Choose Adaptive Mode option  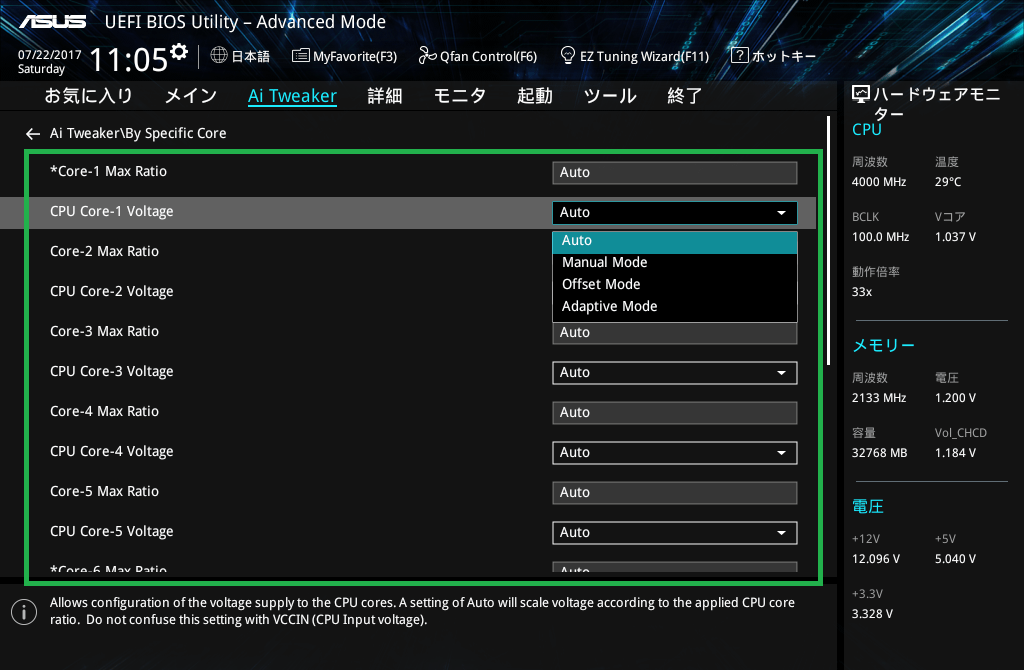point(675,307)
